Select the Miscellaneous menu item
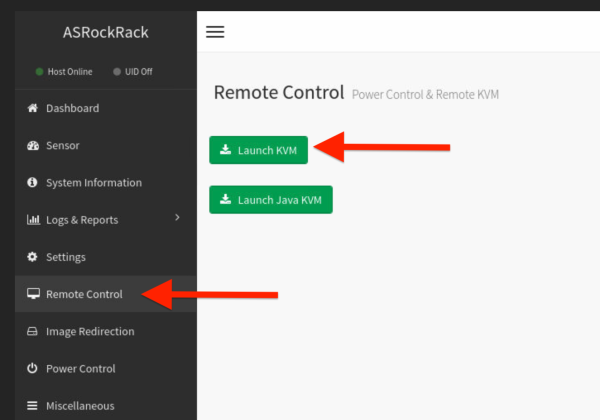Image resolution: width=600 pixels, height=420 pixels. point(80,406)
